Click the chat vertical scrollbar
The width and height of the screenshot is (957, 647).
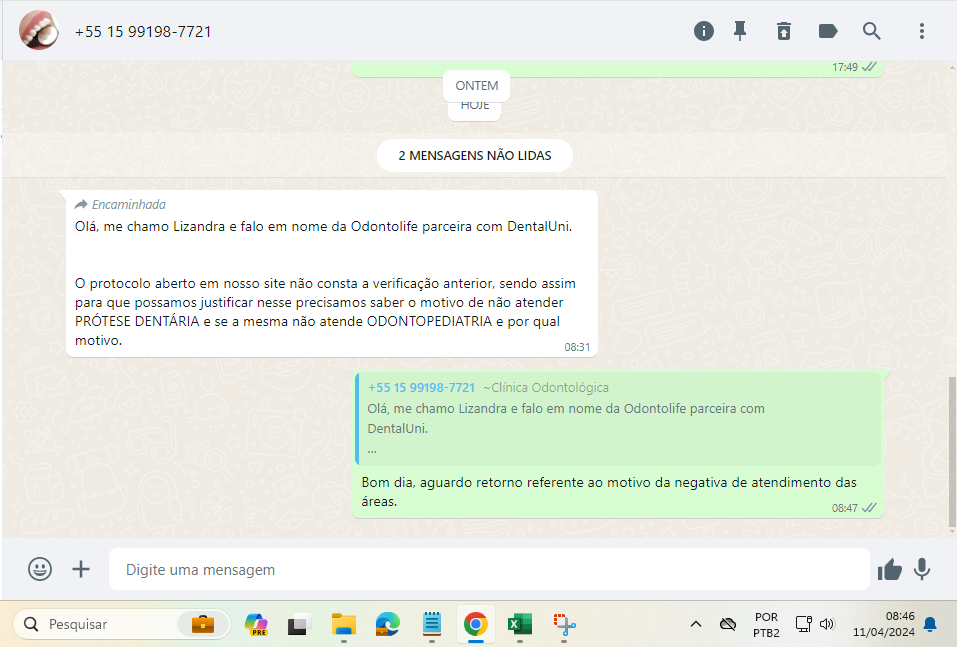[x=951, y=450]
